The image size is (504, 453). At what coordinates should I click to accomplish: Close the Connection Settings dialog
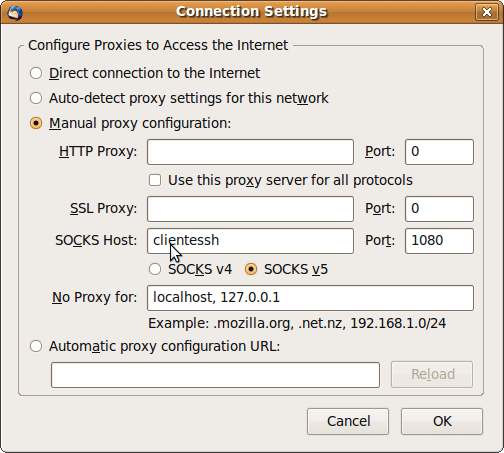click(x=487, y=12)
